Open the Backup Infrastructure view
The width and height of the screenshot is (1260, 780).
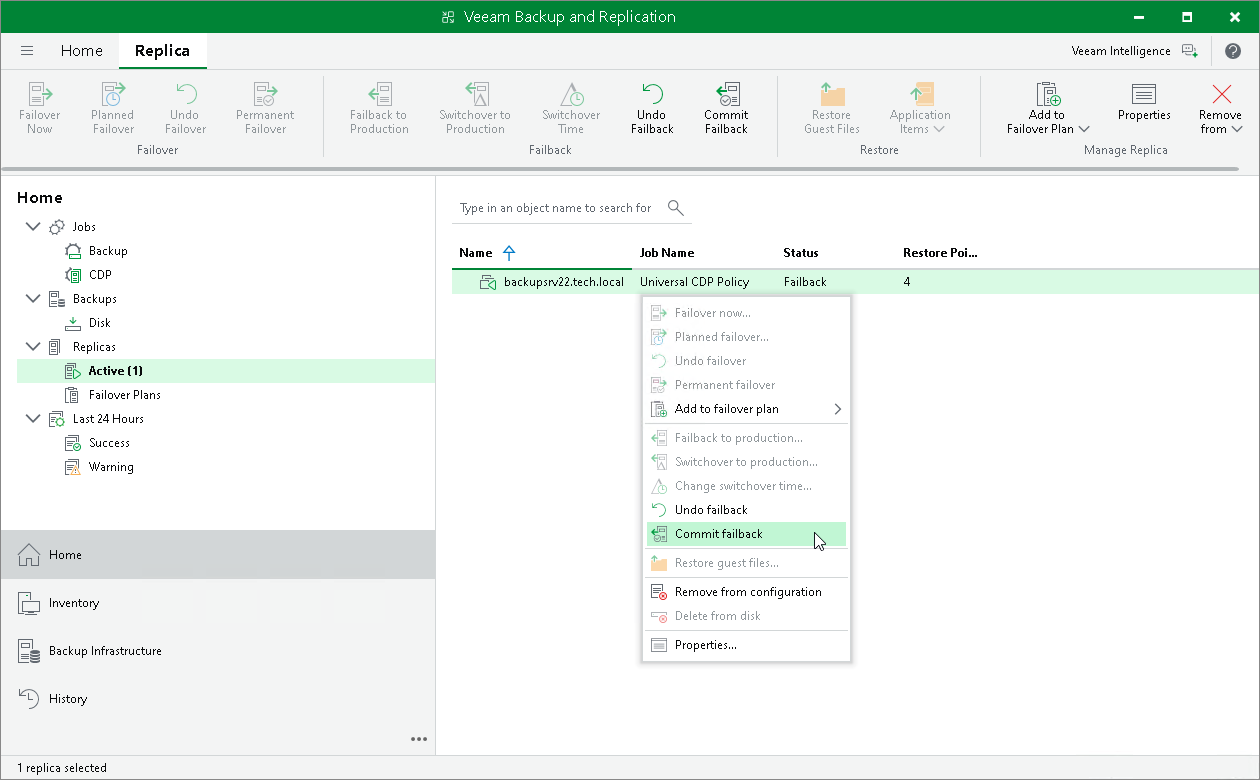click(218, 651)
